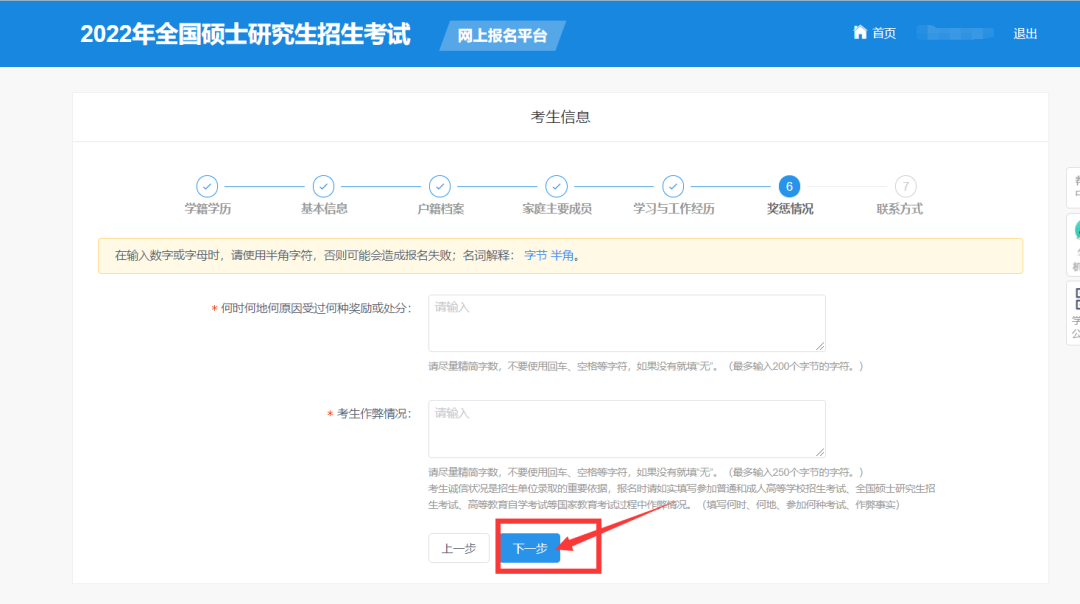Open the 半角 term explanation link
This screenshot has height=604, width=1080.
pos(561,256)
